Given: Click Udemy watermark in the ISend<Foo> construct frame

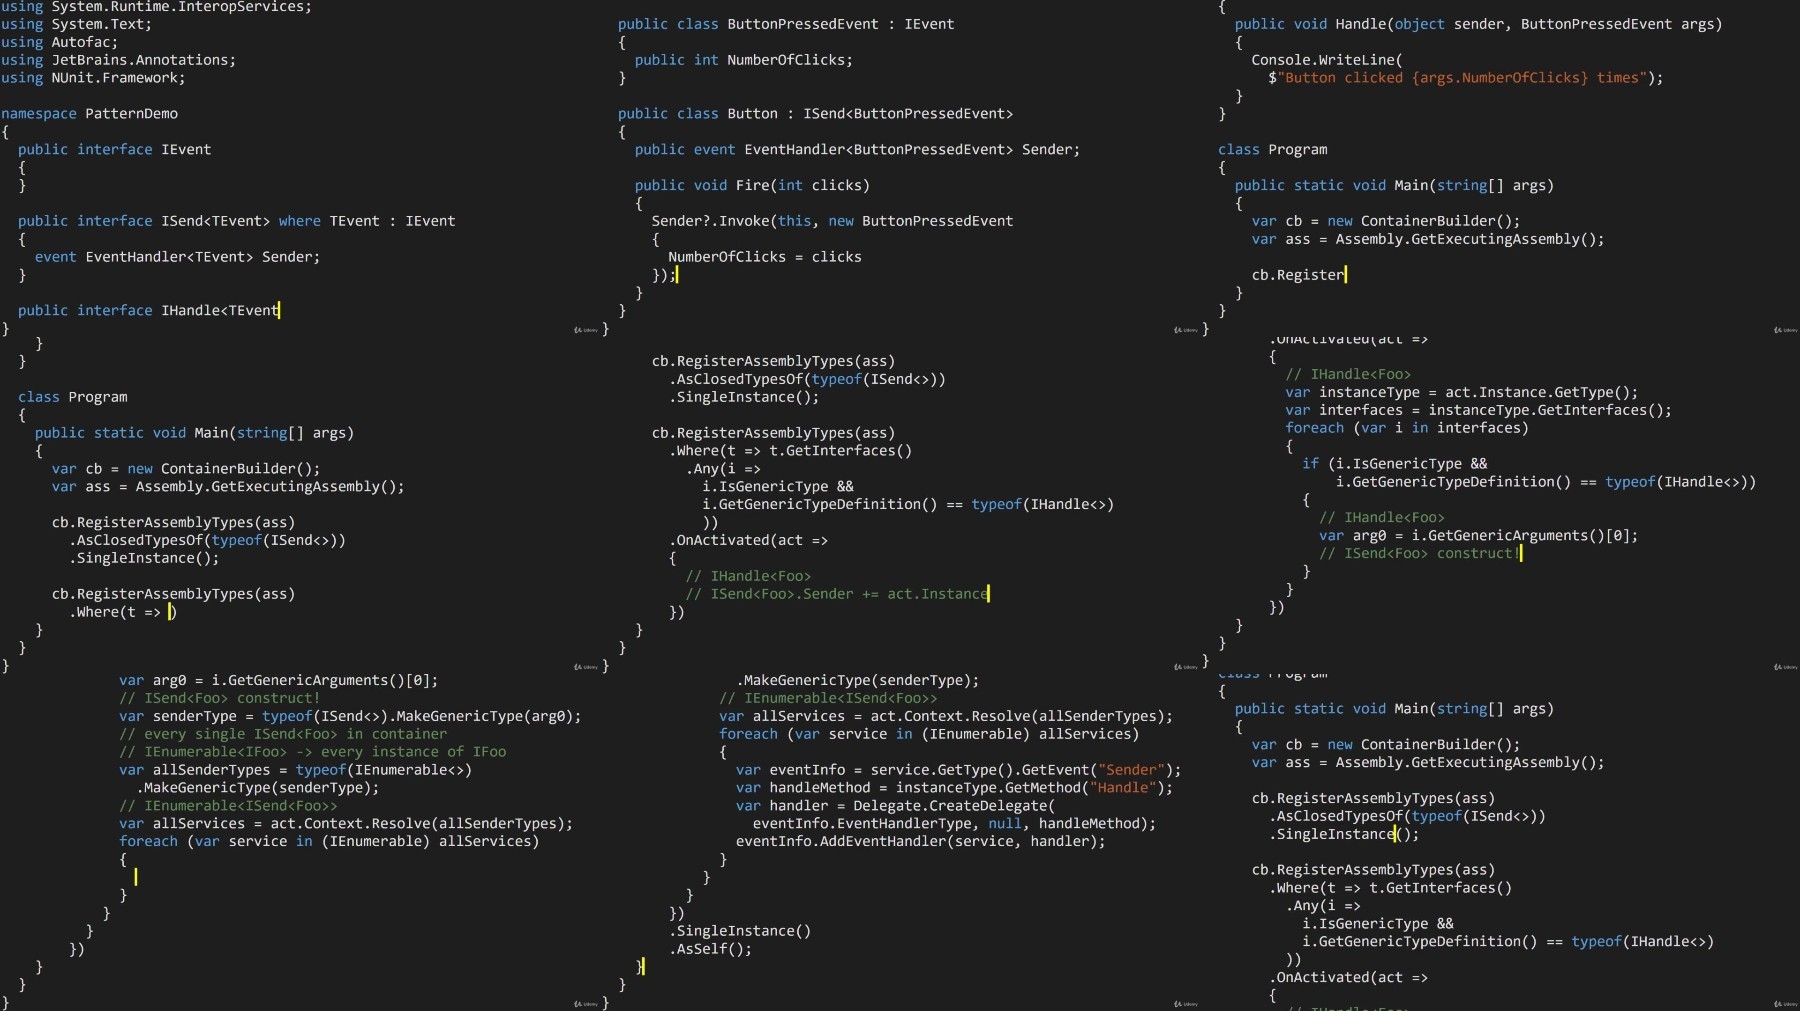Looking at the screenshot, I should [x=1786, y=667].
